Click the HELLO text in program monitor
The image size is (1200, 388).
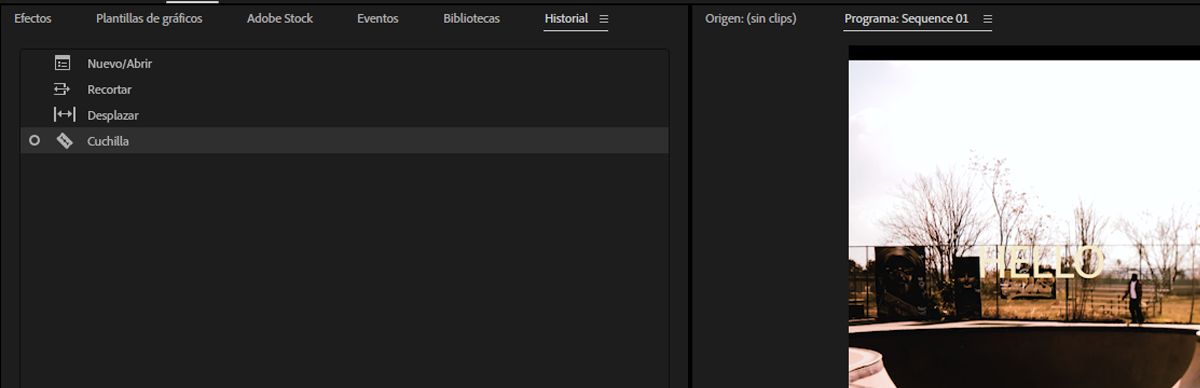1043,262
